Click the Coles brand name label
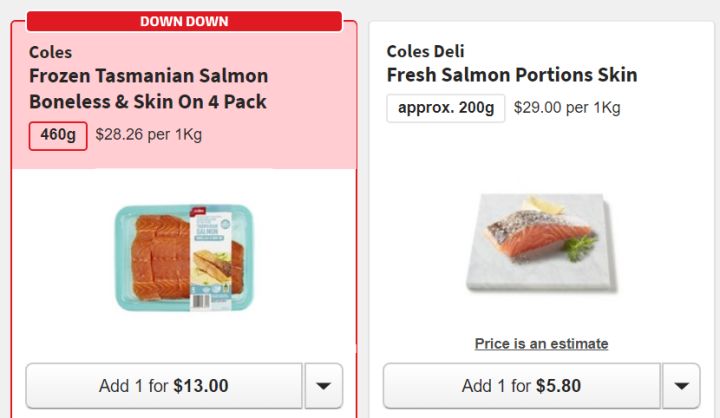The image size is (720, 418). (x=50, y=52)
